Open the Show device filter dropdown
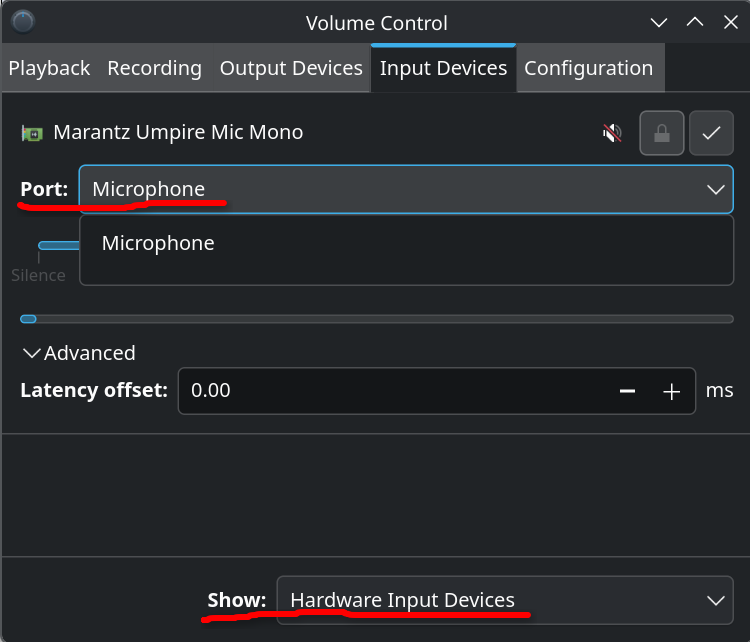Image resolution: width=750 pixels, height=642 pixels. [x=504, y=600]
